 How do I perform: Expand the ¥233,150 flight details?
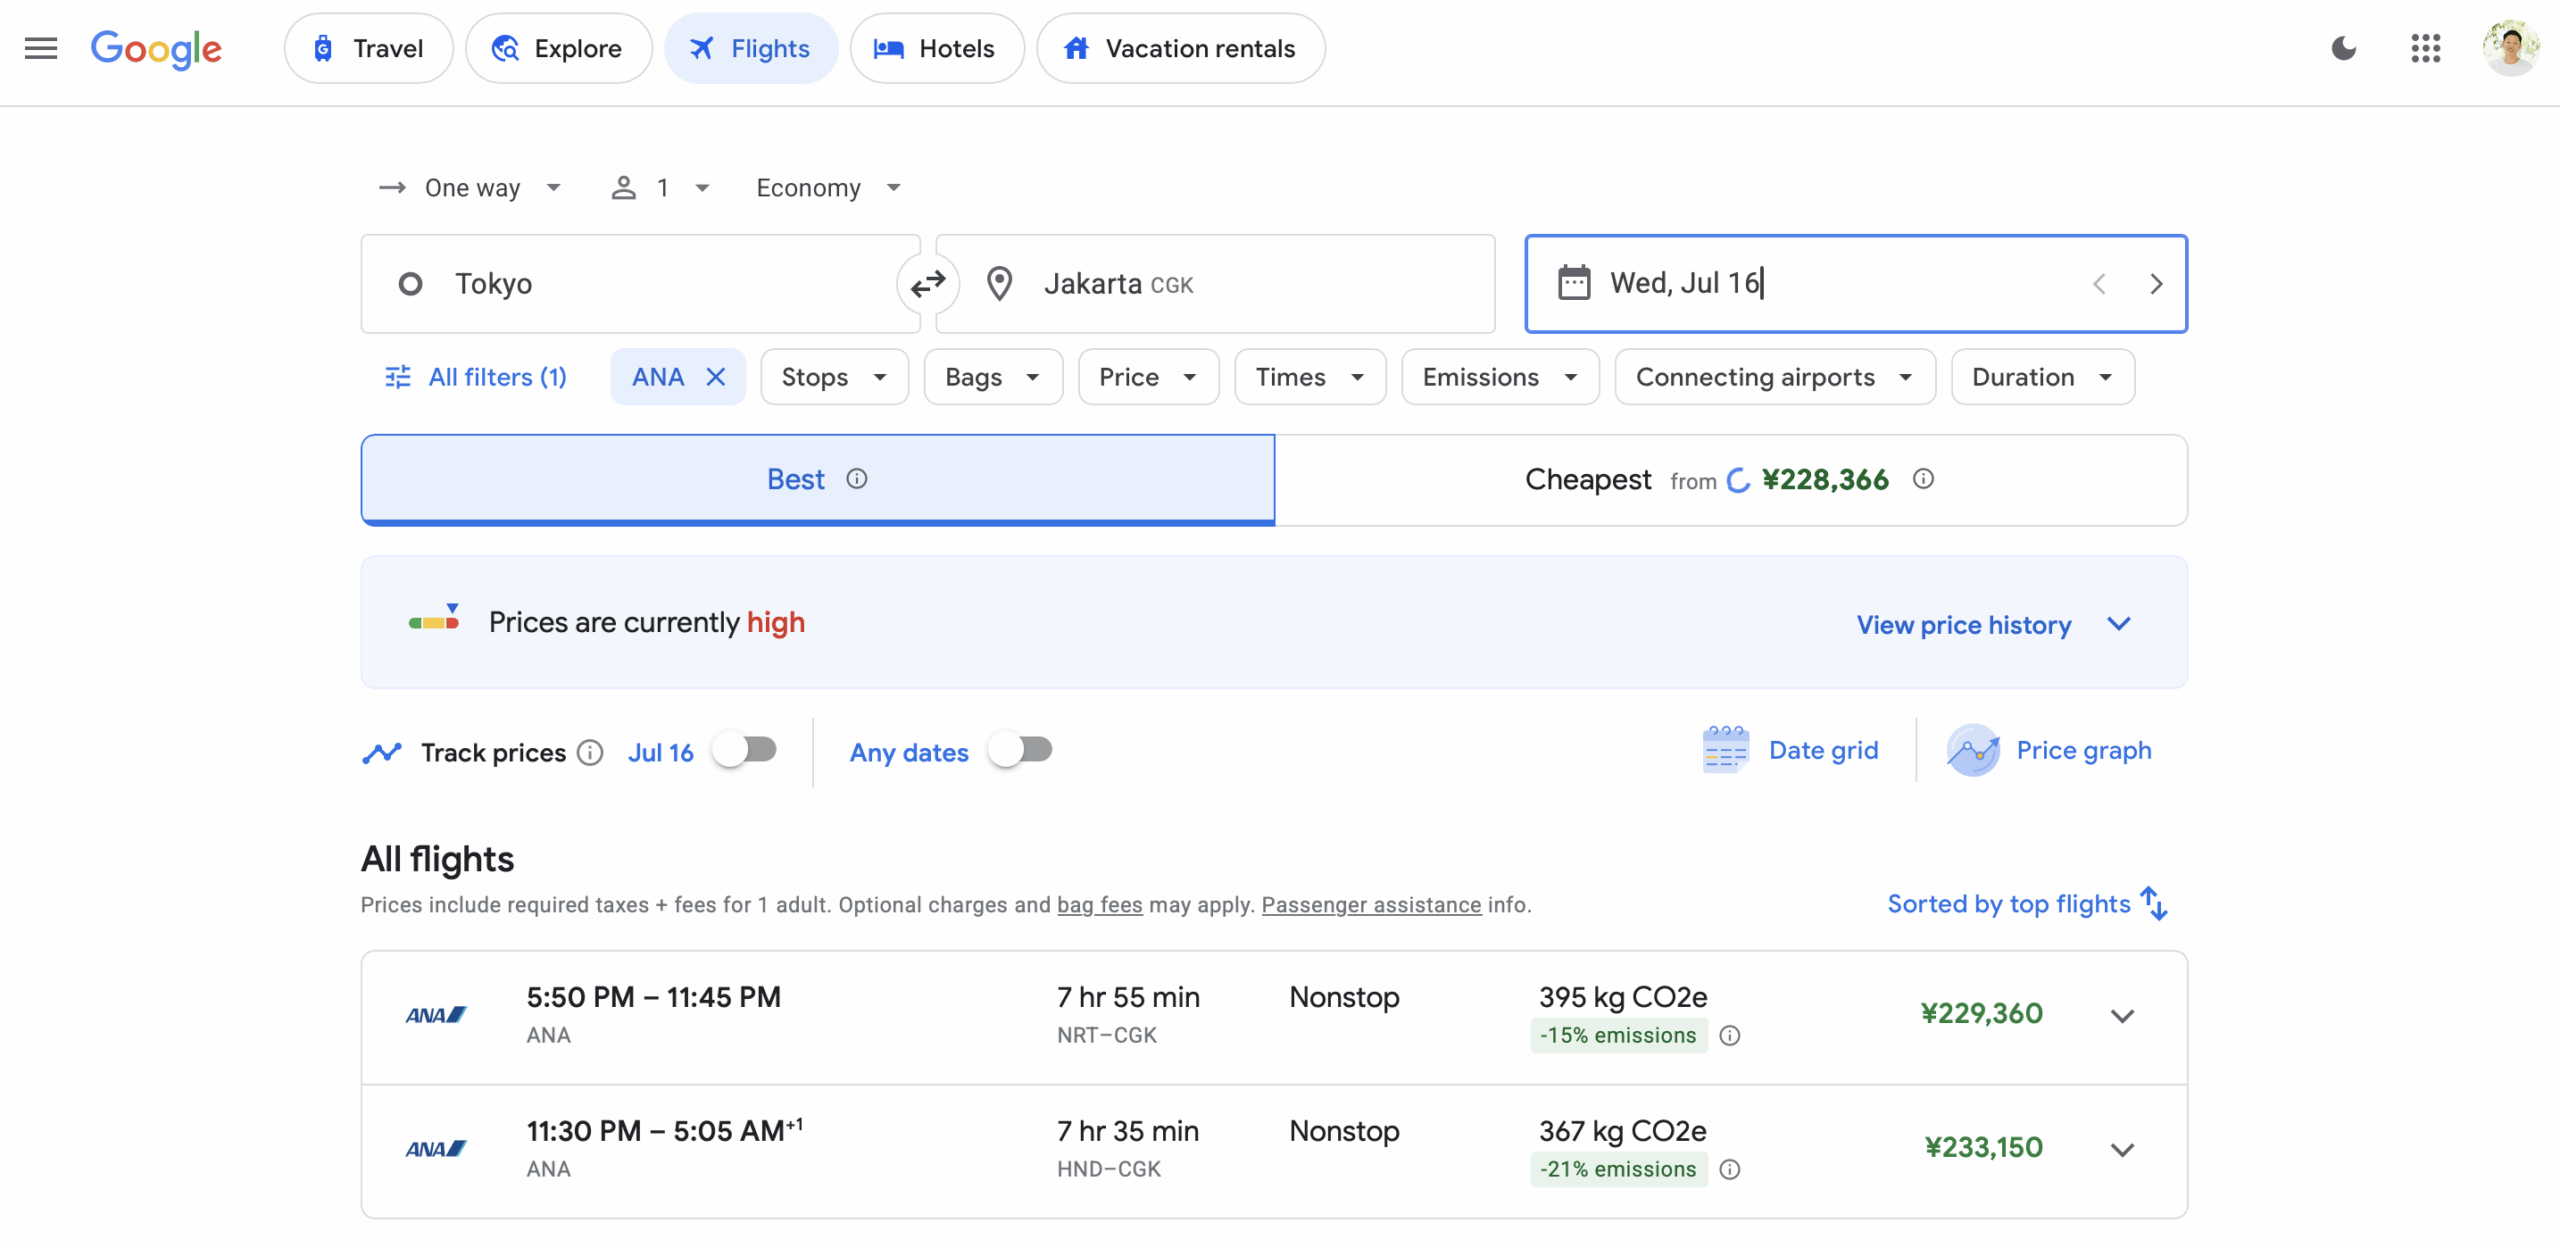pos(2122,1150)
